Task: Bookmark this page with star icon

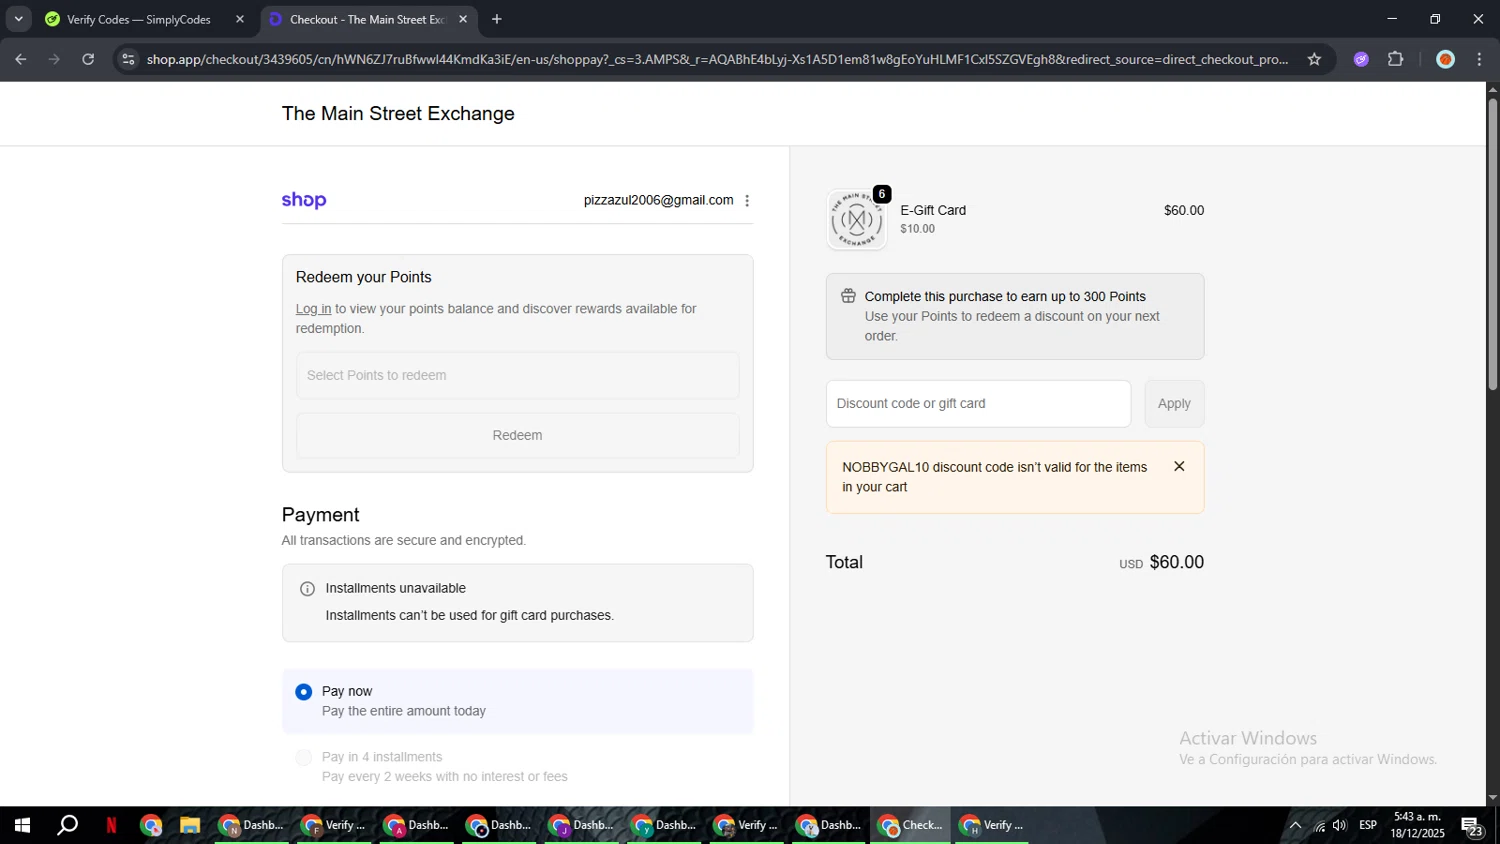Action: pyautogui.click(x=1314, y=59)
